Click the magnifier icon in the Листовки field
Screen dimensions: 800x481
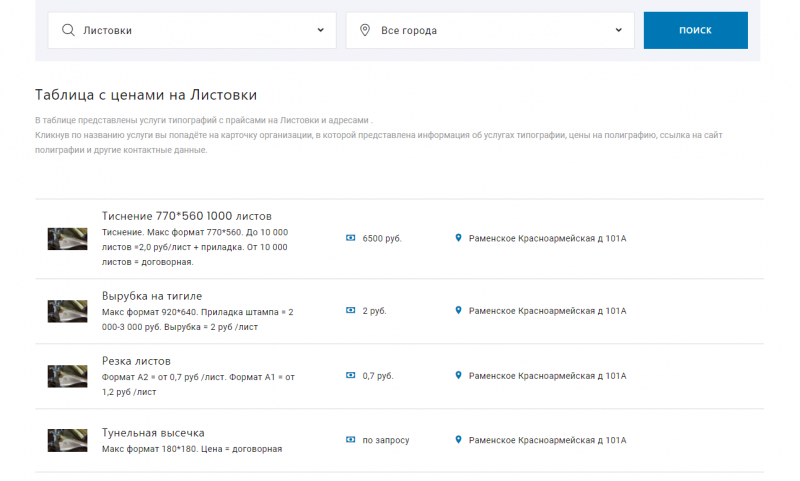coord(68,30)
